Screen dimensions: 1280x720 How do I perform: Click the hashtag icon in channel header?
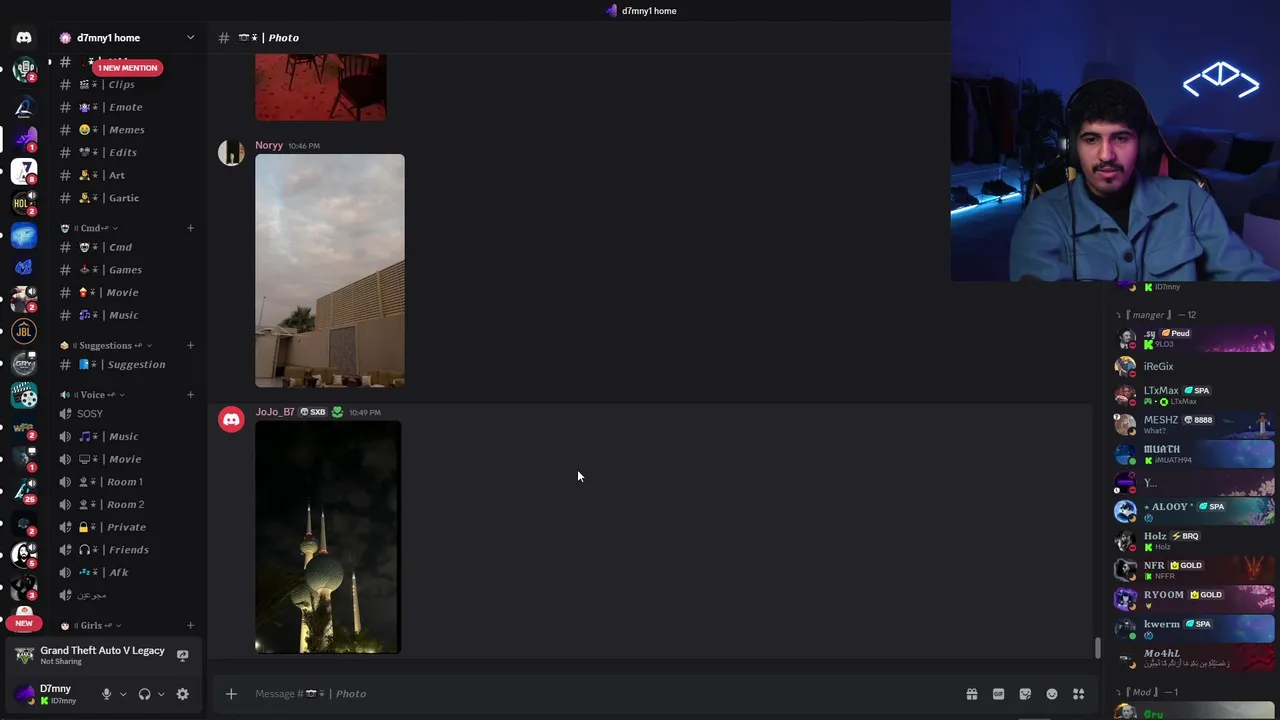(224, 38)
